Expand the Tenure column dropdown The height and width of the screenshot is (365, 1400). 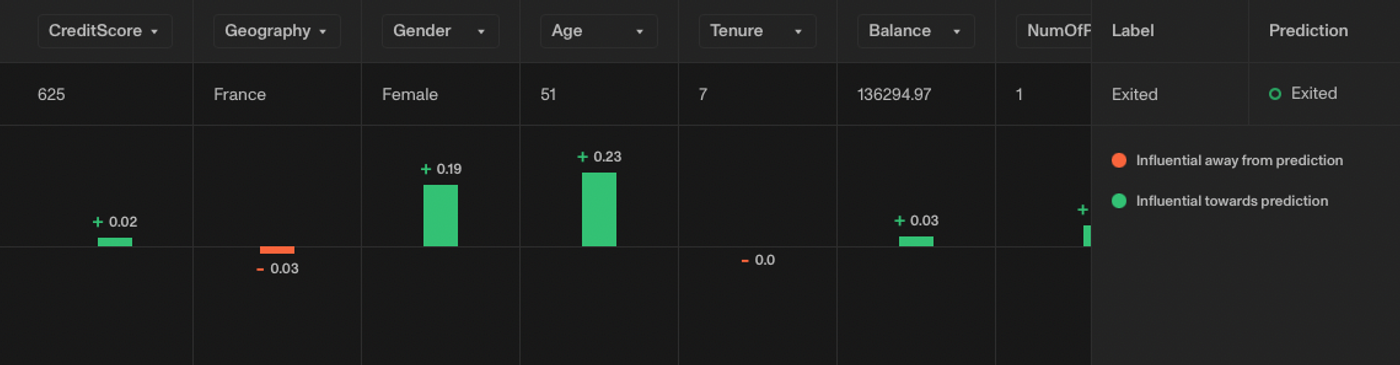pos(757,31)
